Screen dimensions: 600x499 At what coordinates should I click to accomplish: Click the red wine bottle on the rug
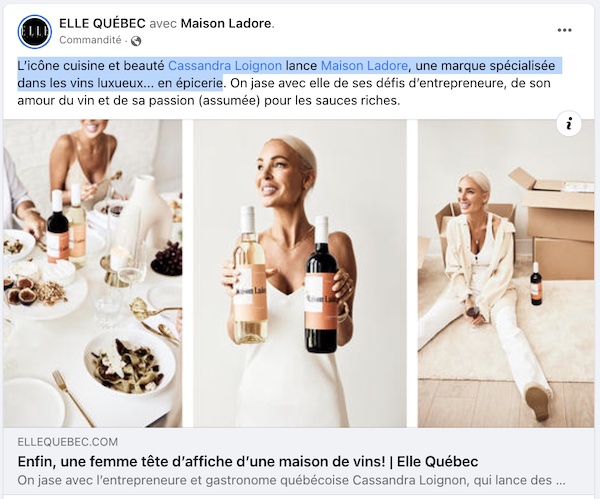(x=536, y=284)
